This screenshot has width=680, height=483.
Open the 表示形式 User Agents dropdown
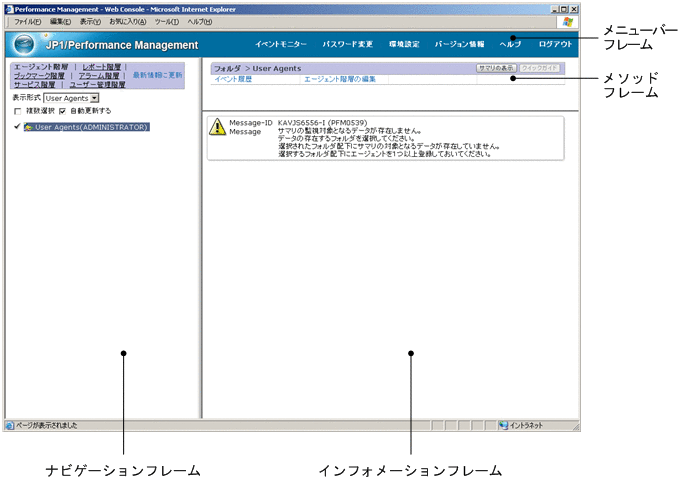(71, 98)
